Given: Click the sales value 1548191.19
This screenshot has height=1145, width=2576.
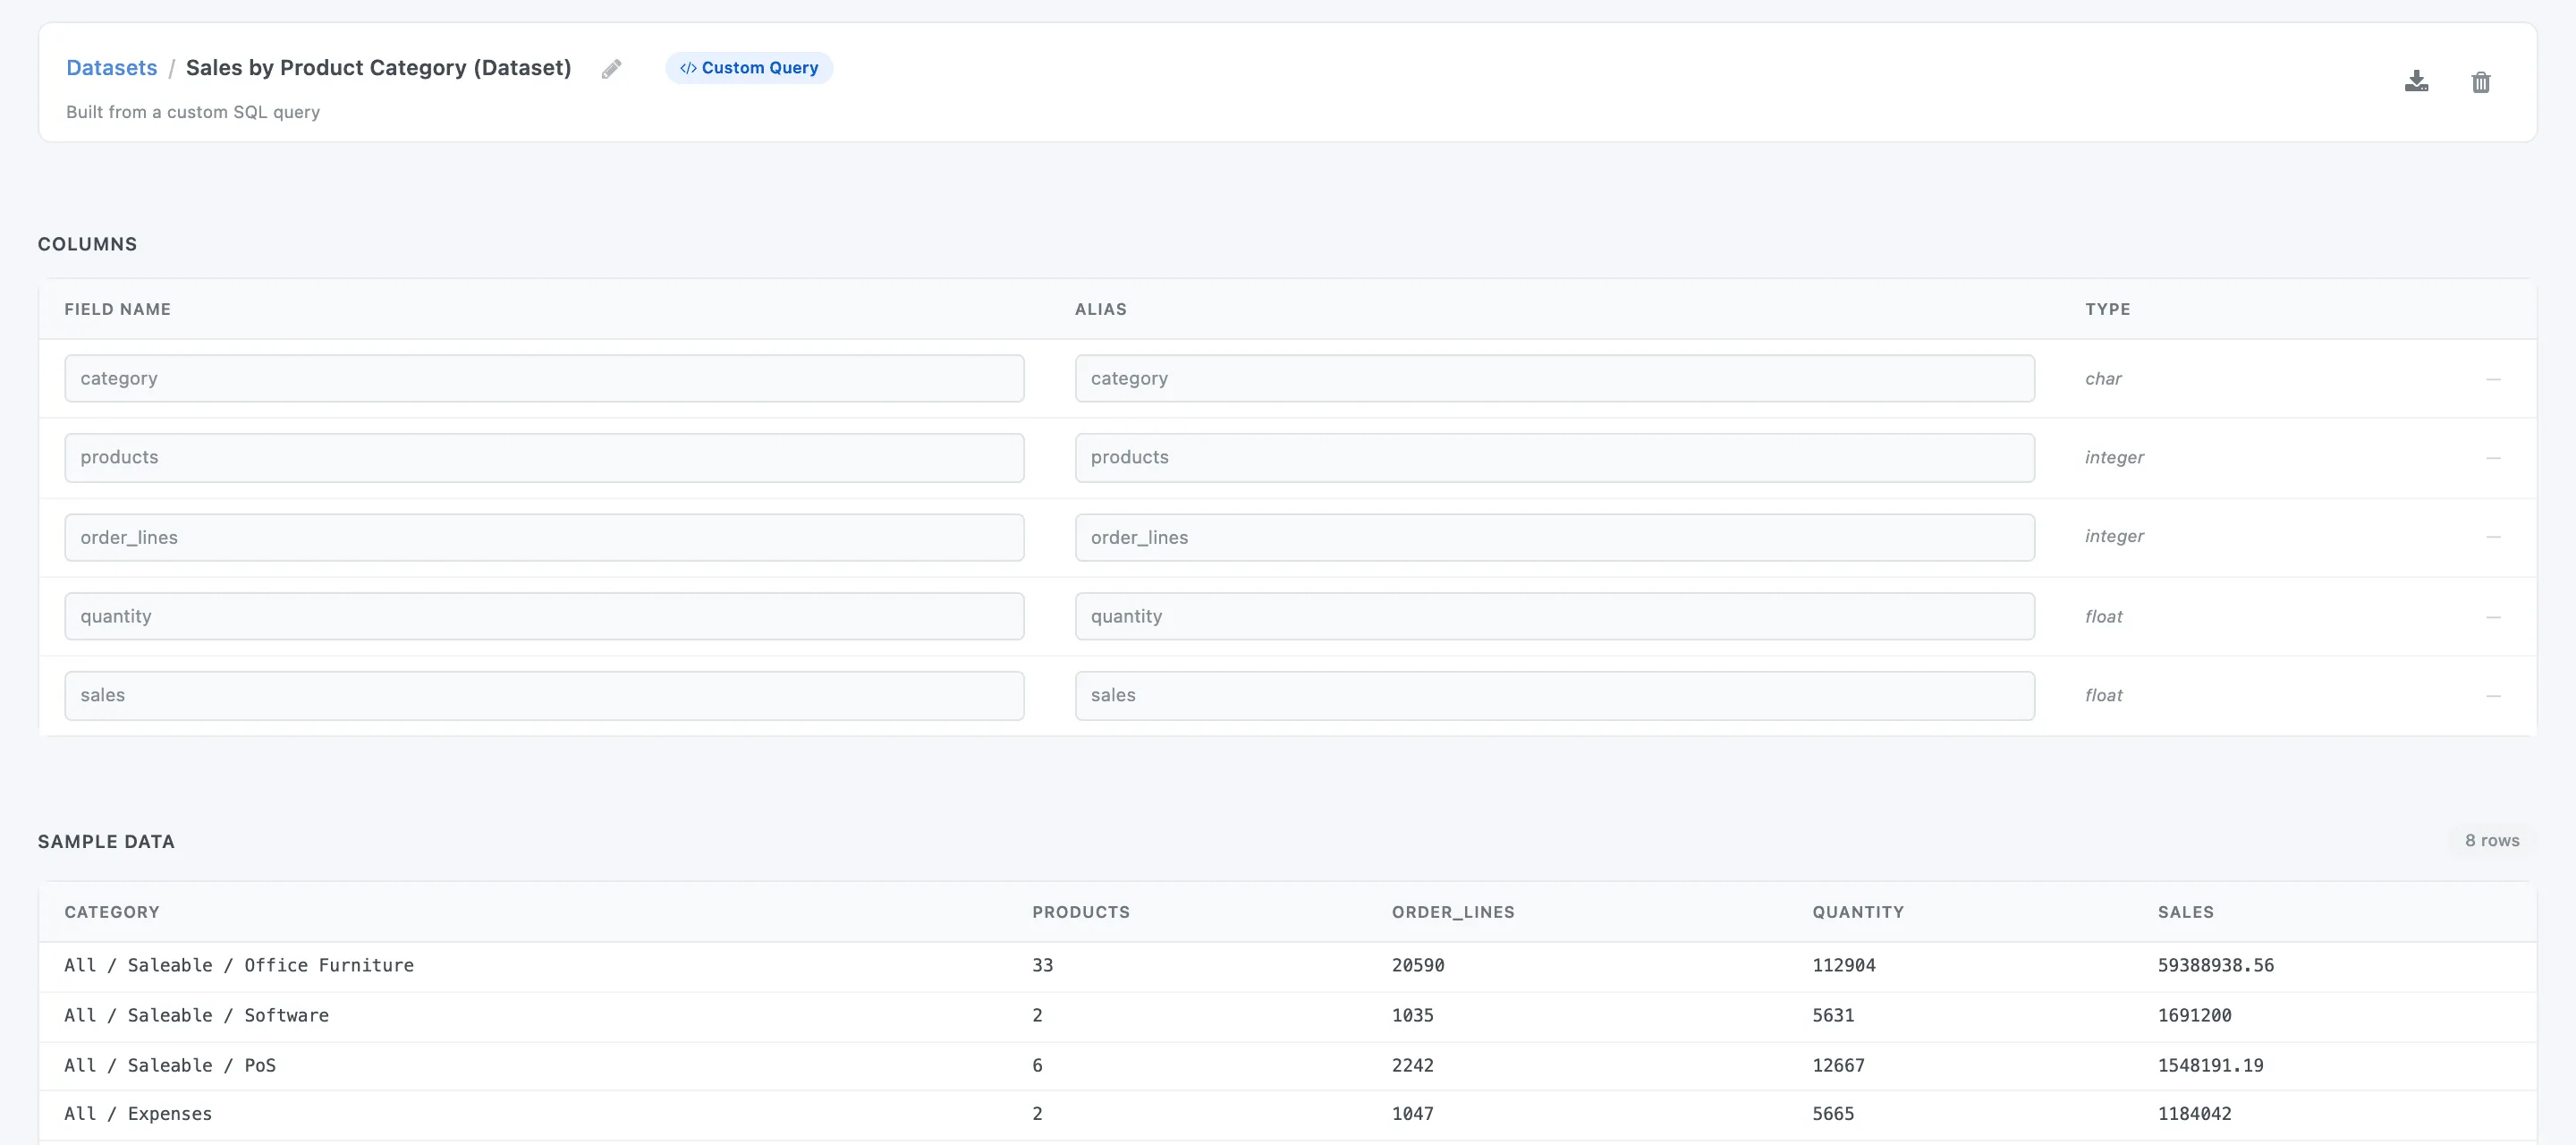Looking at the screenshot, I should click(2210, 1065).
